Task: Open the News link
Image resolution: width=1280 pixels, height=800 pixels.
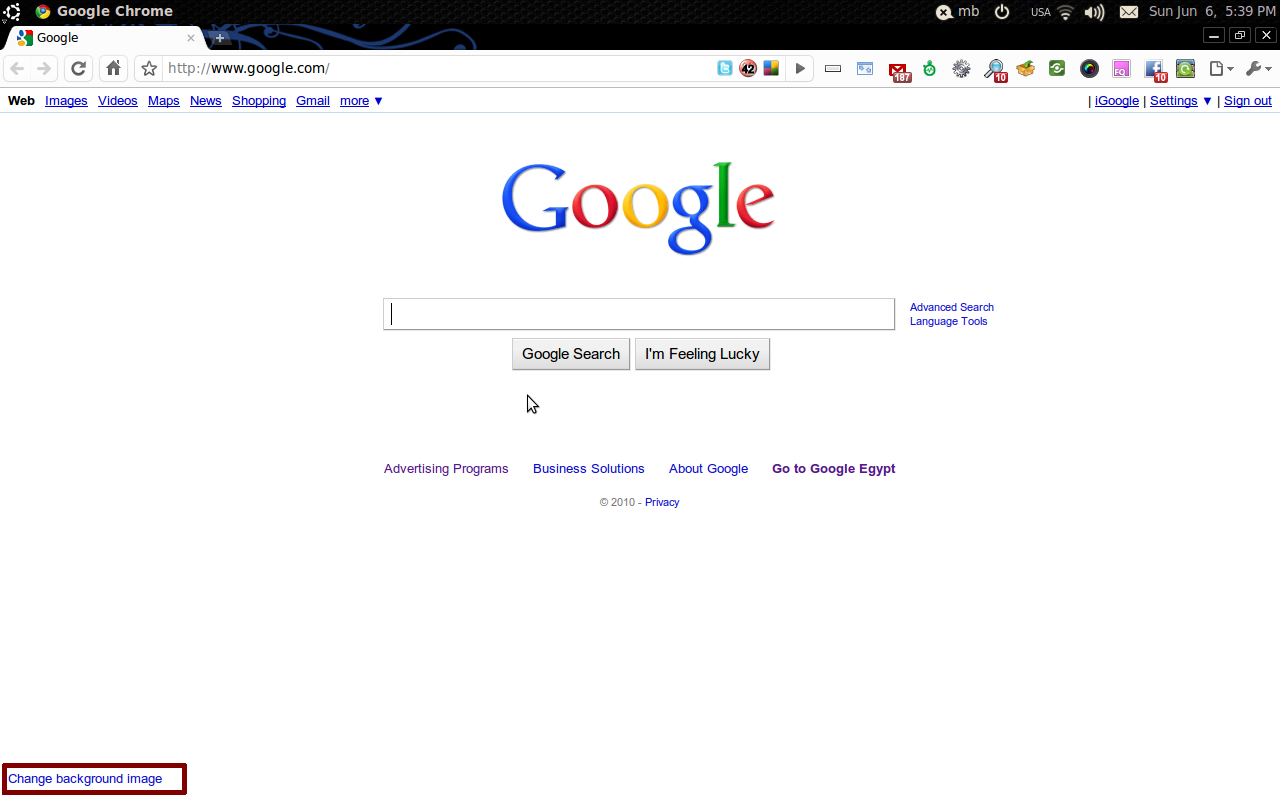Action: pyautogui.click(x=206, y=101)
